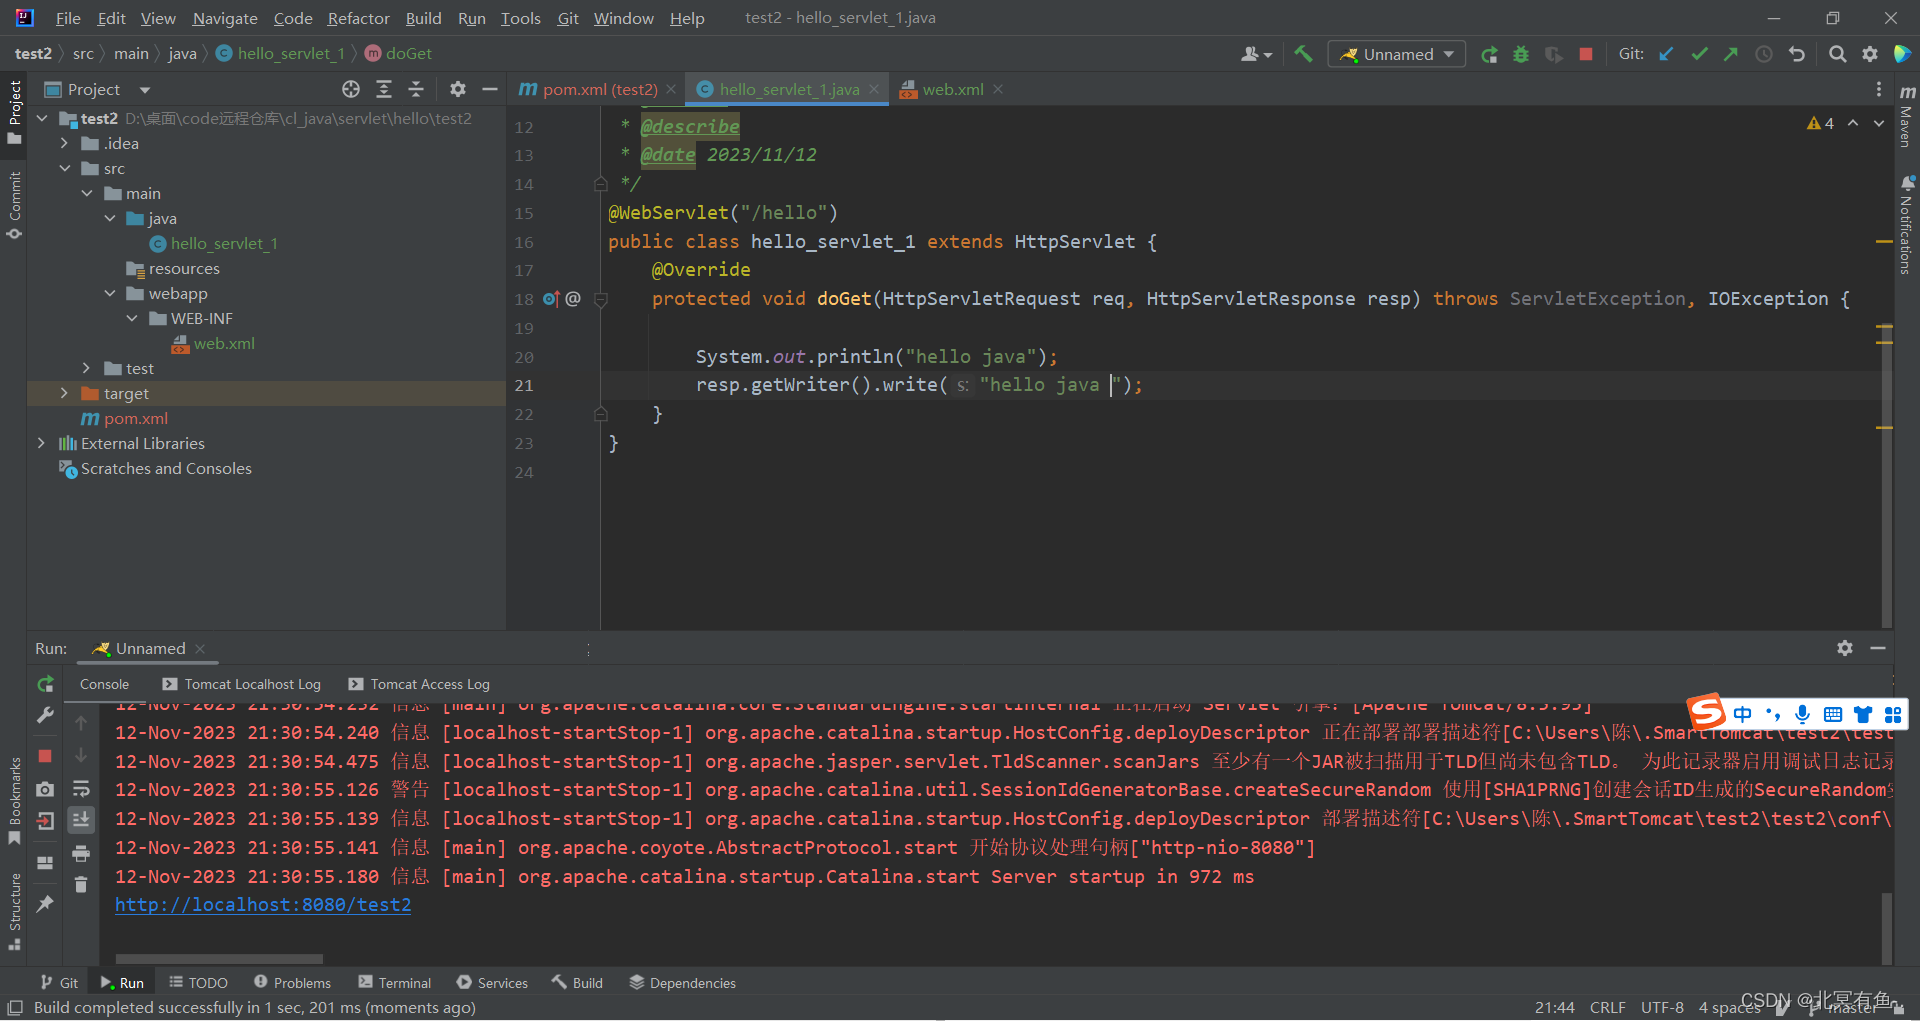This screenshot has height=1021, width=1920.
Task: Open the TODO tool window
Action: tap(198, 983)
